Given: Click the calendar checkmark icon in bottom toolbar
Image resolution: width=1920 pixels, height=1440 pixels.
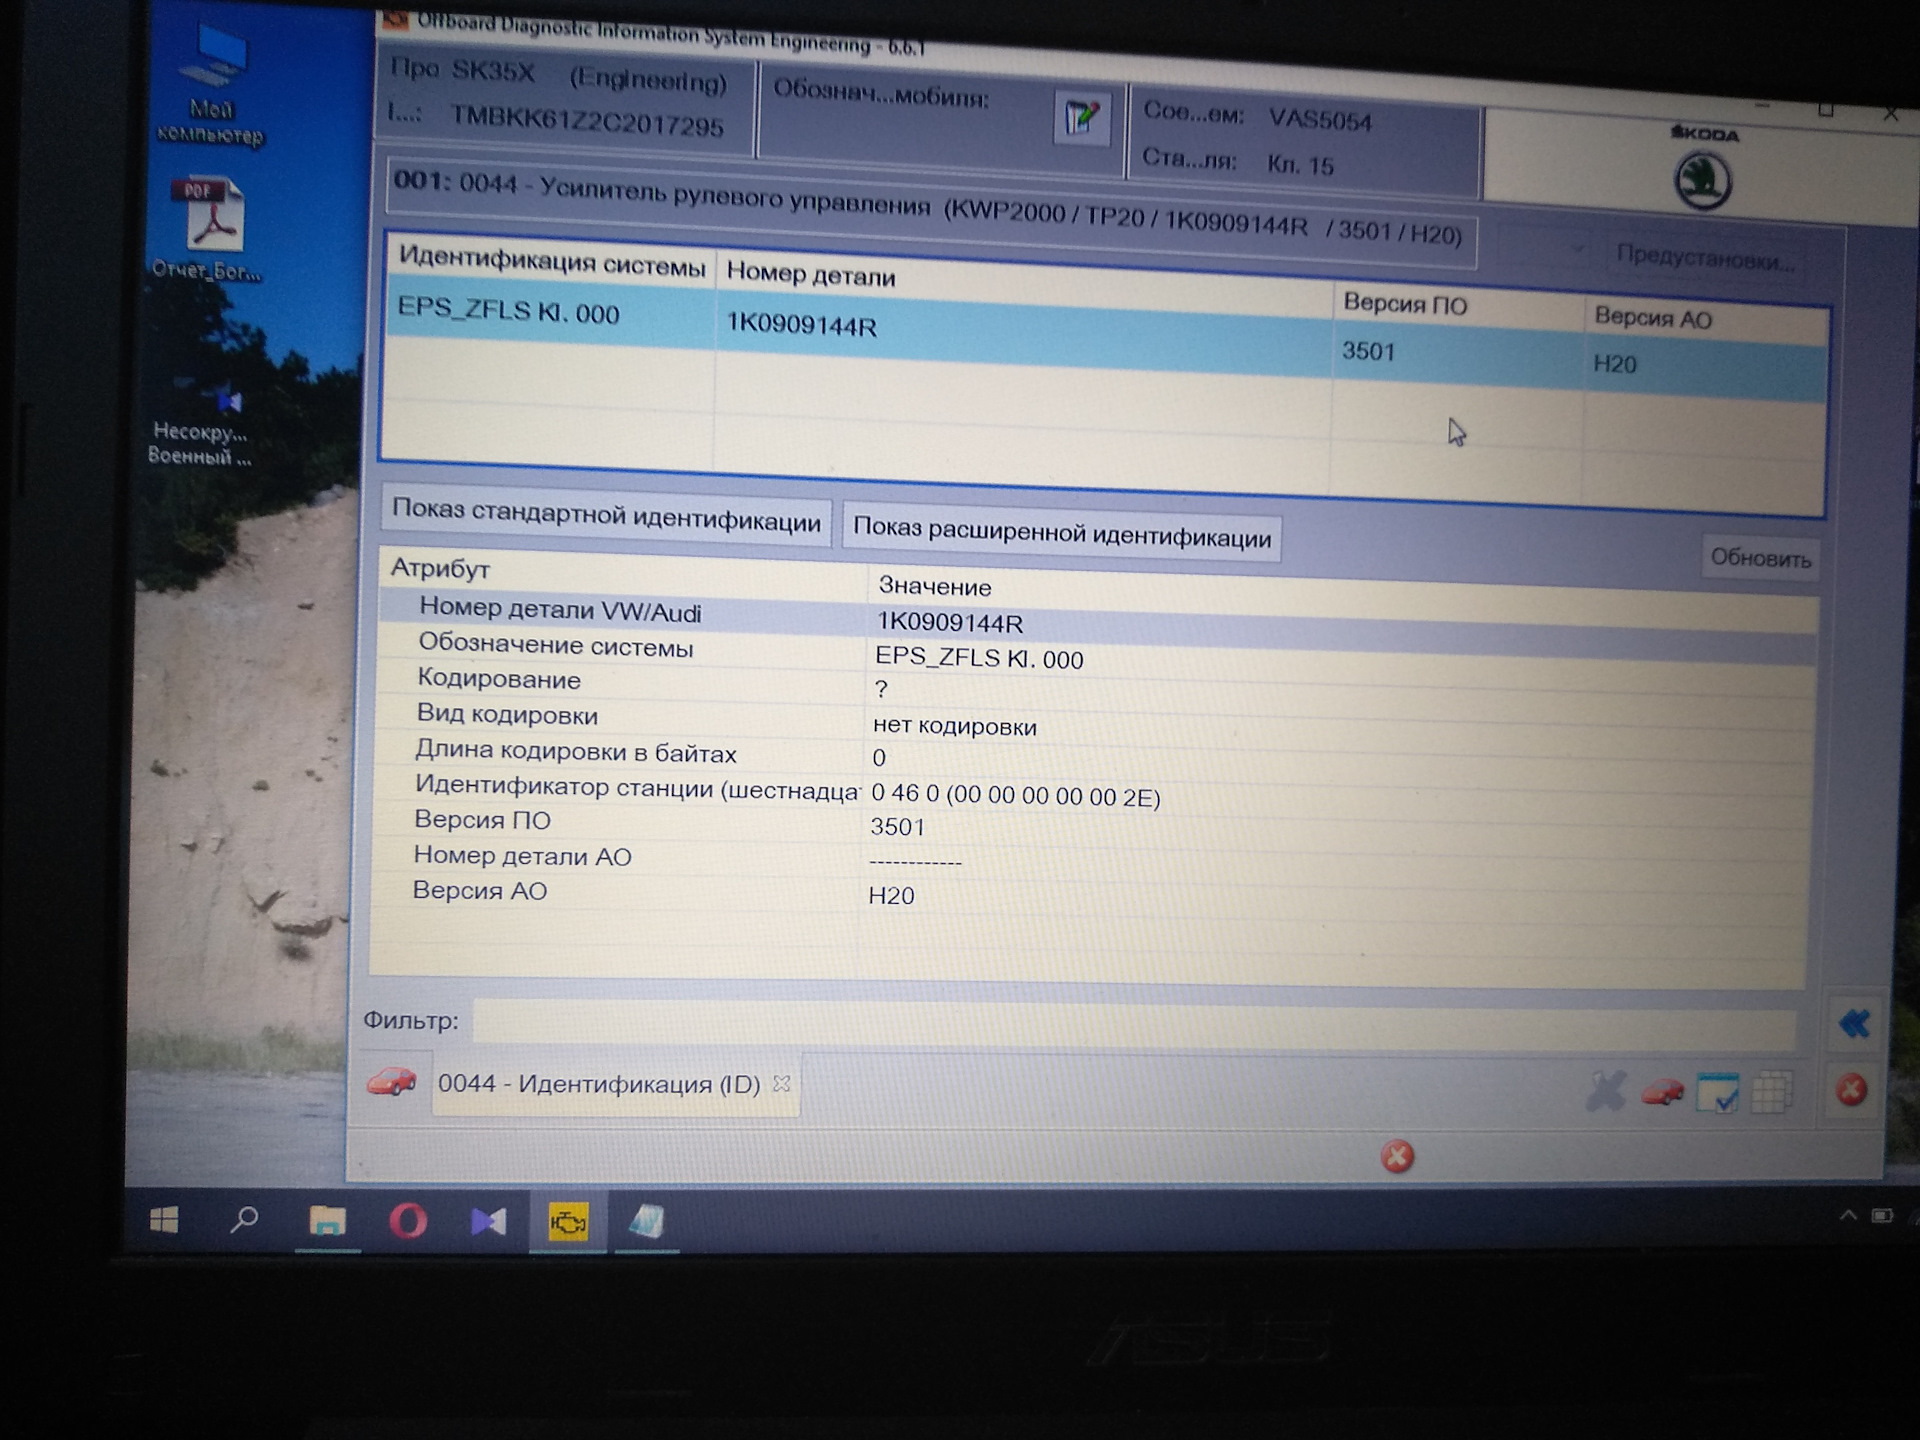Looking at the screenshot, I should click(x=1717, y=1093).
